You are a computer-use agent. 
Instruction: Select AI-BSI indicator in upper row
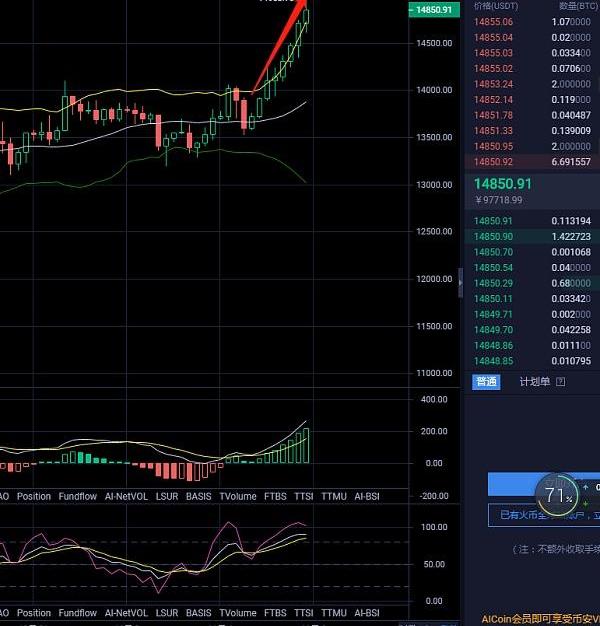(x=367, y=496)
